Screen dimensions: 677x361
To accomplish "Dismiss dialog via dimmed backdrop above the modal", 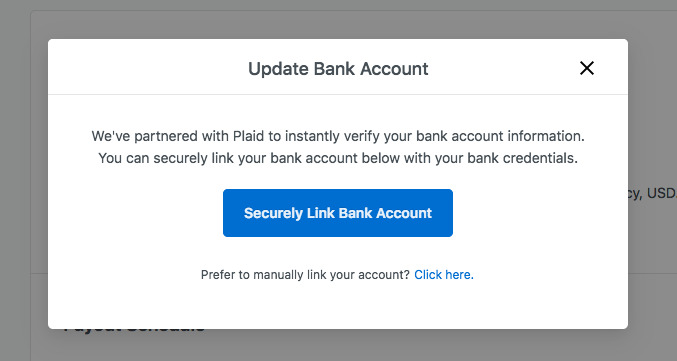I will [338, 19].
